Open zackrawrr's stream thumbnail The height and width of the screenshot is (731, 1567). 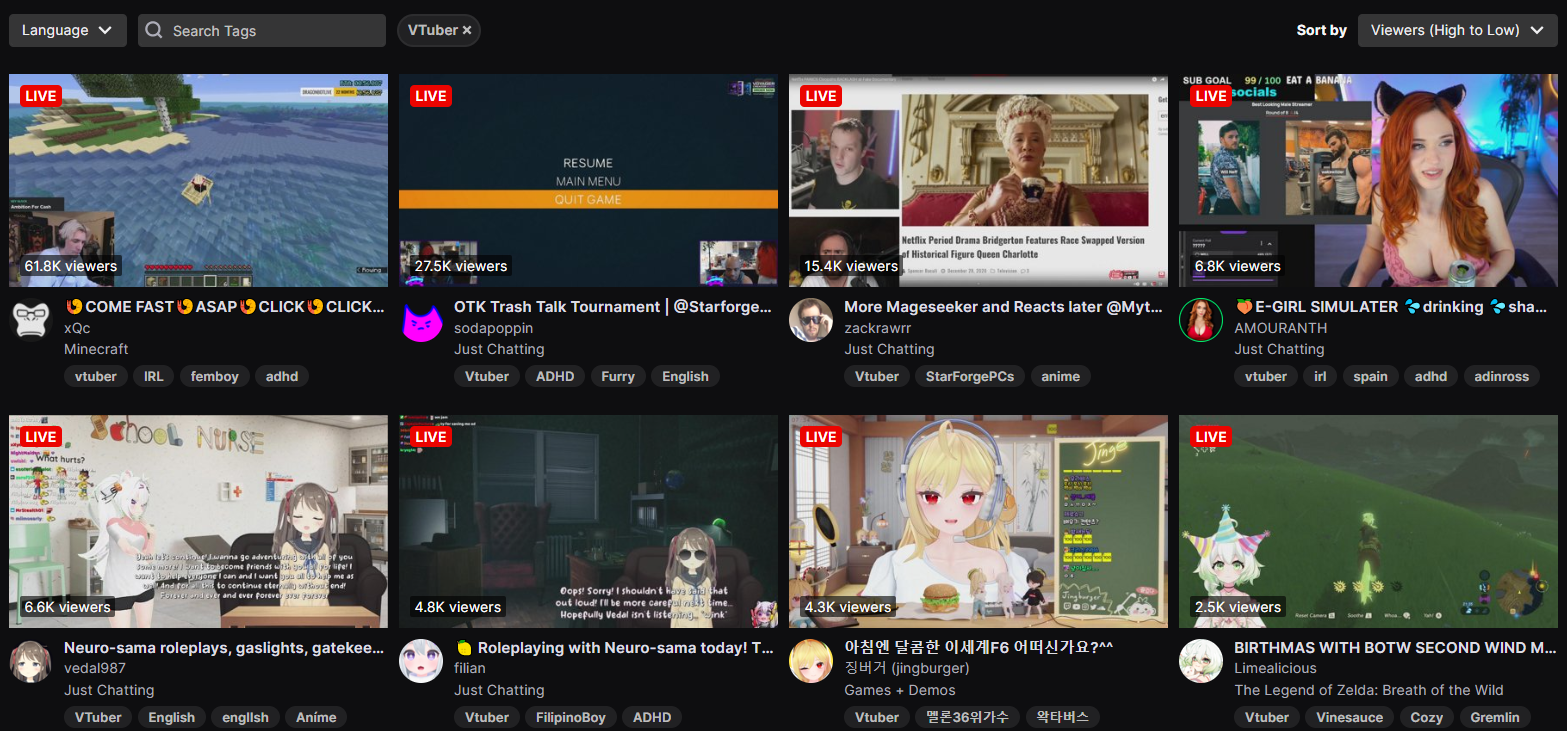[979, 180]
